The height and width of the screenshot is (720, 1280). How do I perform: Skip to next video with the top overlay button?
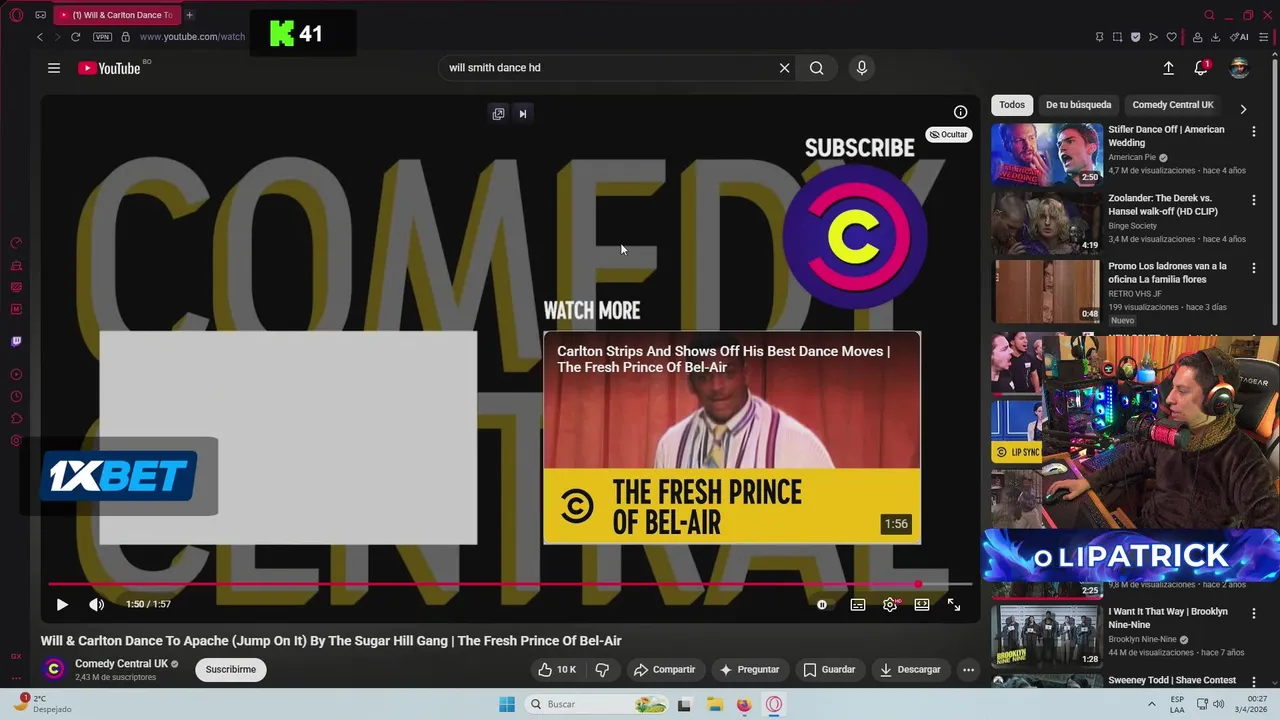(x=522, y=113)
